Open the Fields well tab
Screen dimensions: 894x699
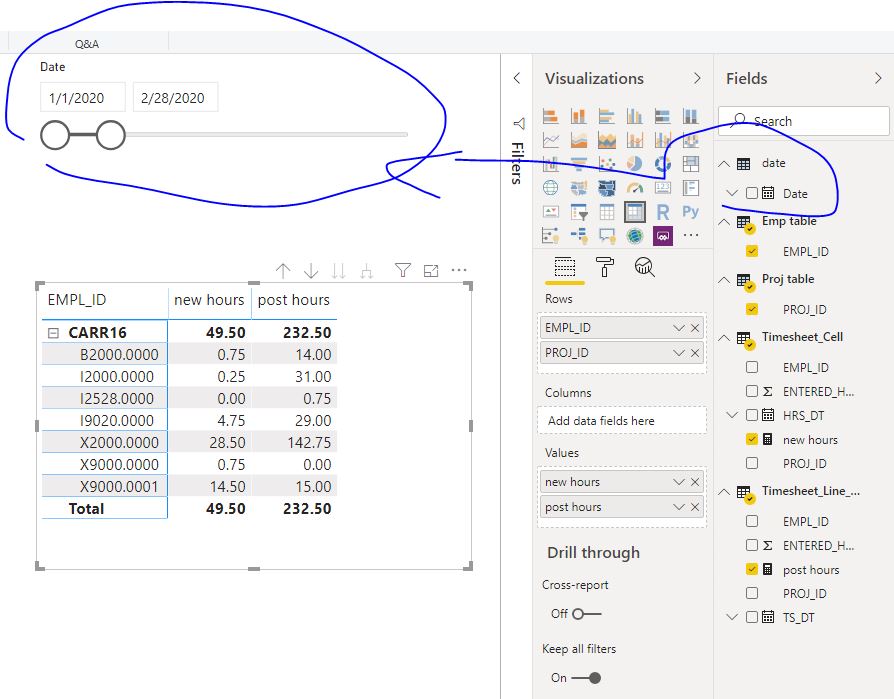[564, 267]
